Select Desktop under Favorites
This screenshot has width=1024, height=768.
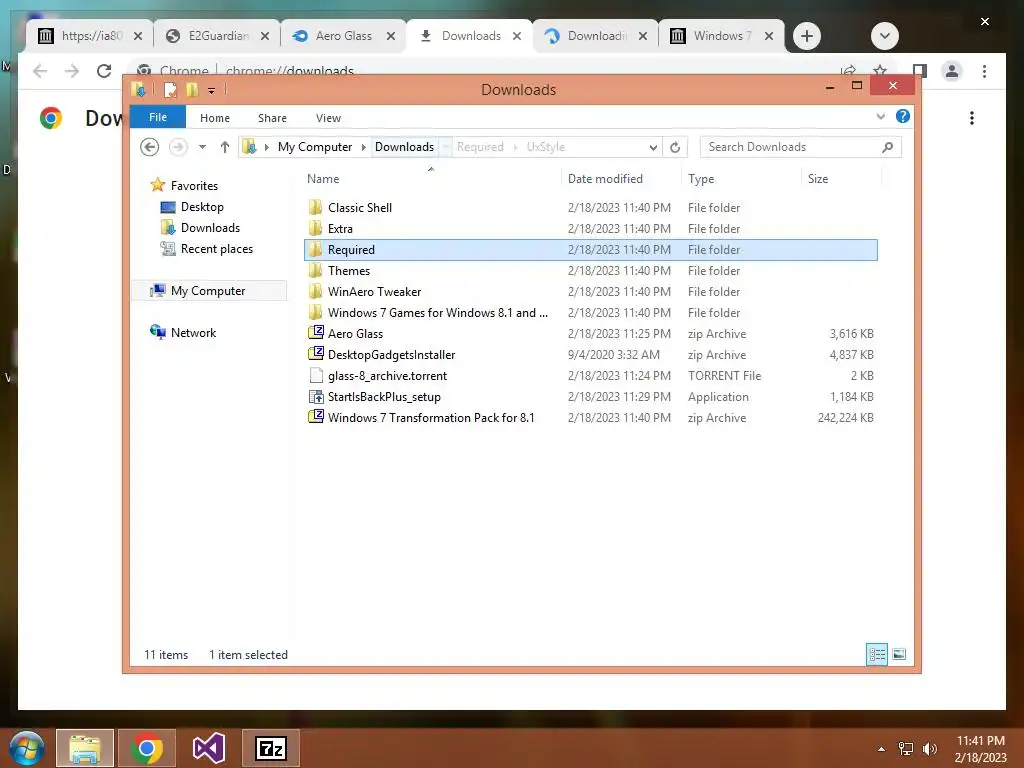point(202,206)
